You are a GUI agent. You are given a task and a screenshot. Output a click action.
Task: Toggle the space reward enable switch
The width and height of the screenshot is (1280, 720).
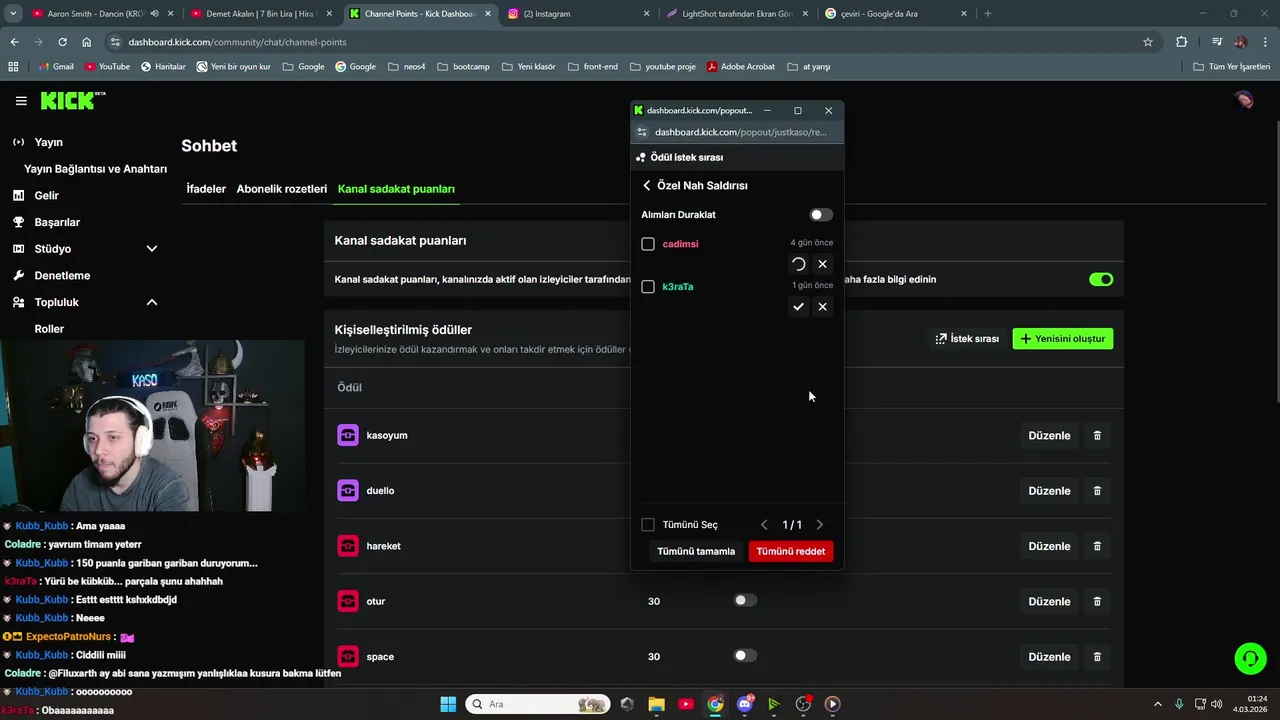tap(745, 655)
